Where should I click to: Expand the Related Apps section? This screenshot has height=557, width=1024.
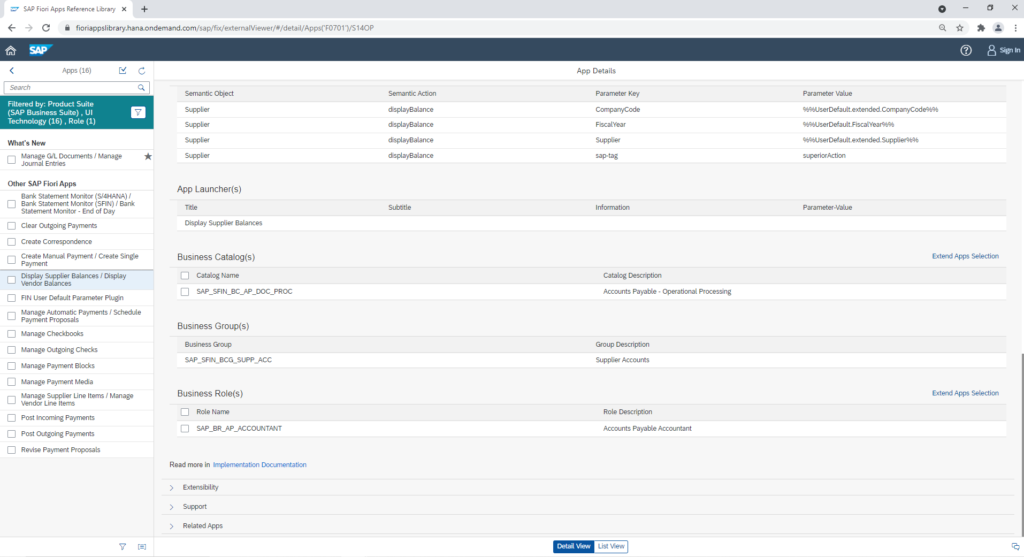172,526
